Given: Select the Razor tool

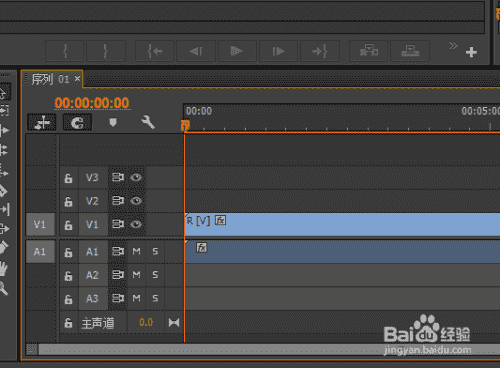Looking at the screenshot, I should pyautogui.click(x=3, y=191).
